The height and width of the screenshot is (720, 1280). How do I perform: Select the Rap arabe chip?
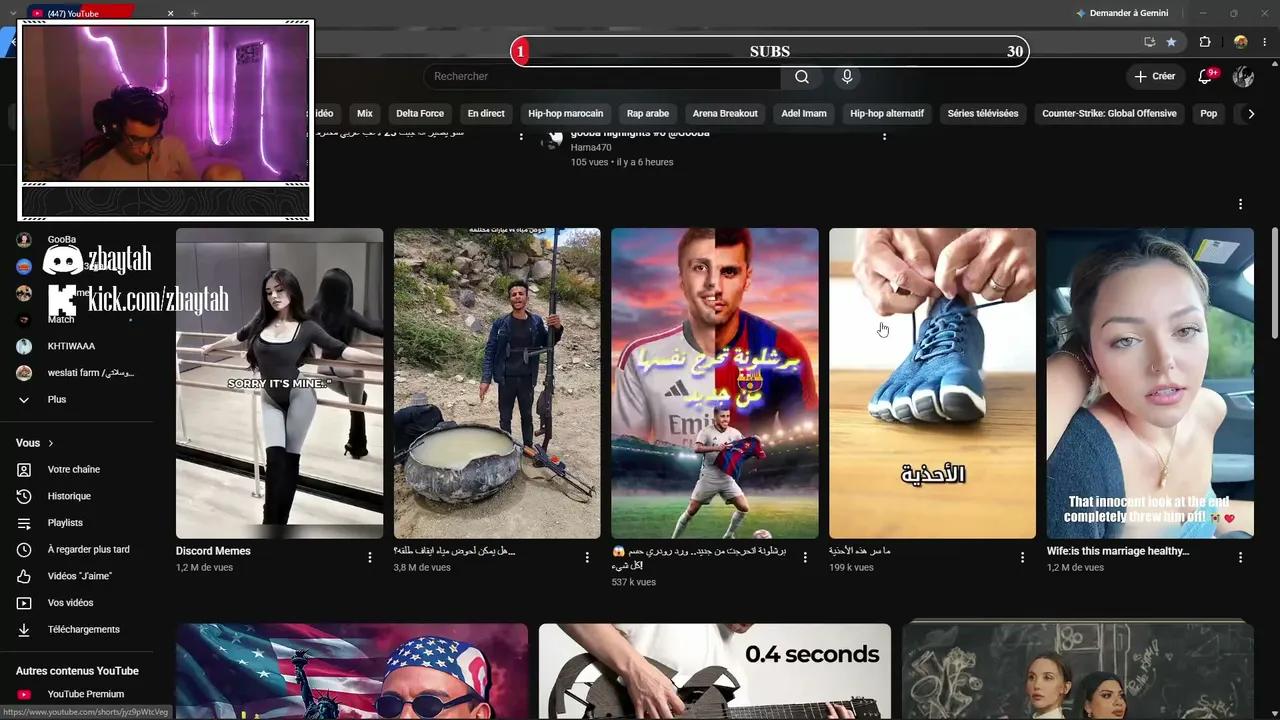click(648, 113)
